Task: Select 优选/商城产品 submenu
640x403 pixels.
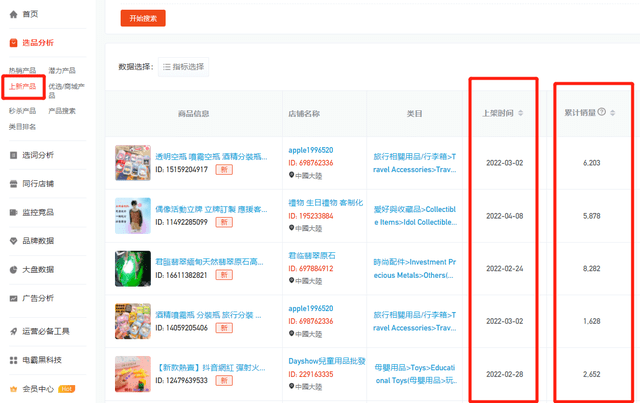Action: point(67,91)
